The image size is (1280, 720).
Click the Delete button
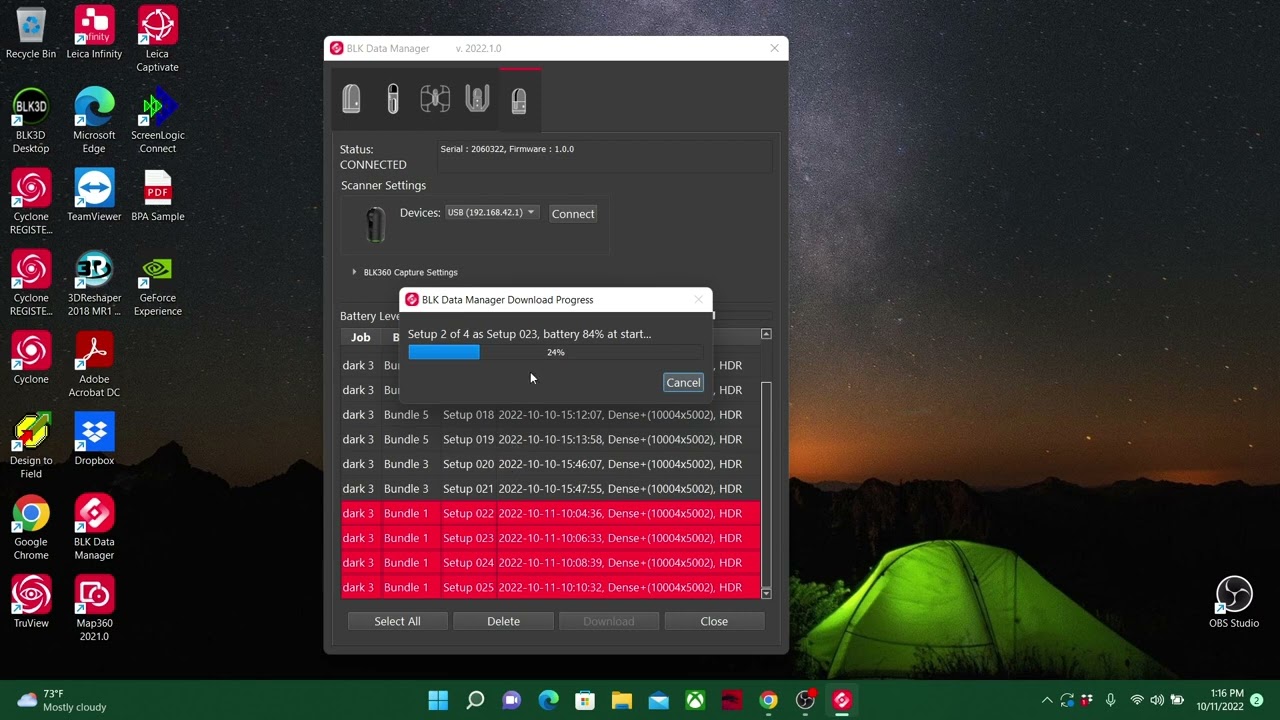(503, 621)
